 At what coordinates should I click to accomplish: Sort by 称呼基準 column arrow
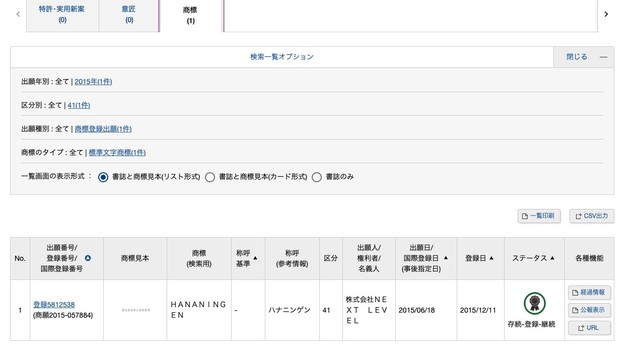pos(256,258)
